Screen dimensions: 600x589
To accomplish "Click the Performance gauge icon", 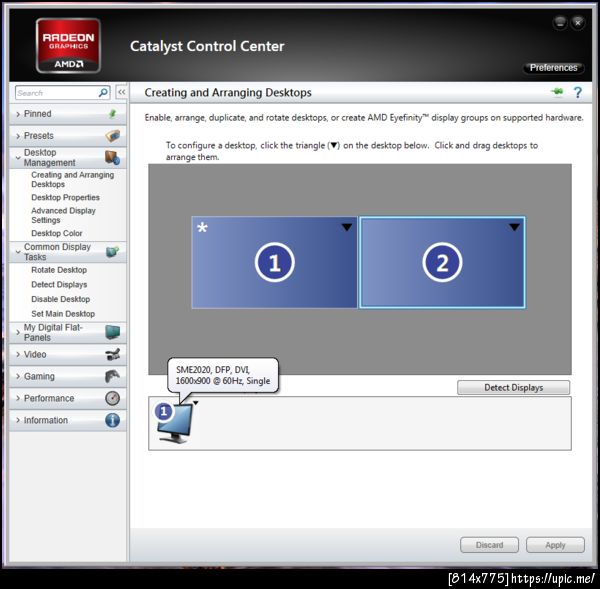I will (112, 398).
